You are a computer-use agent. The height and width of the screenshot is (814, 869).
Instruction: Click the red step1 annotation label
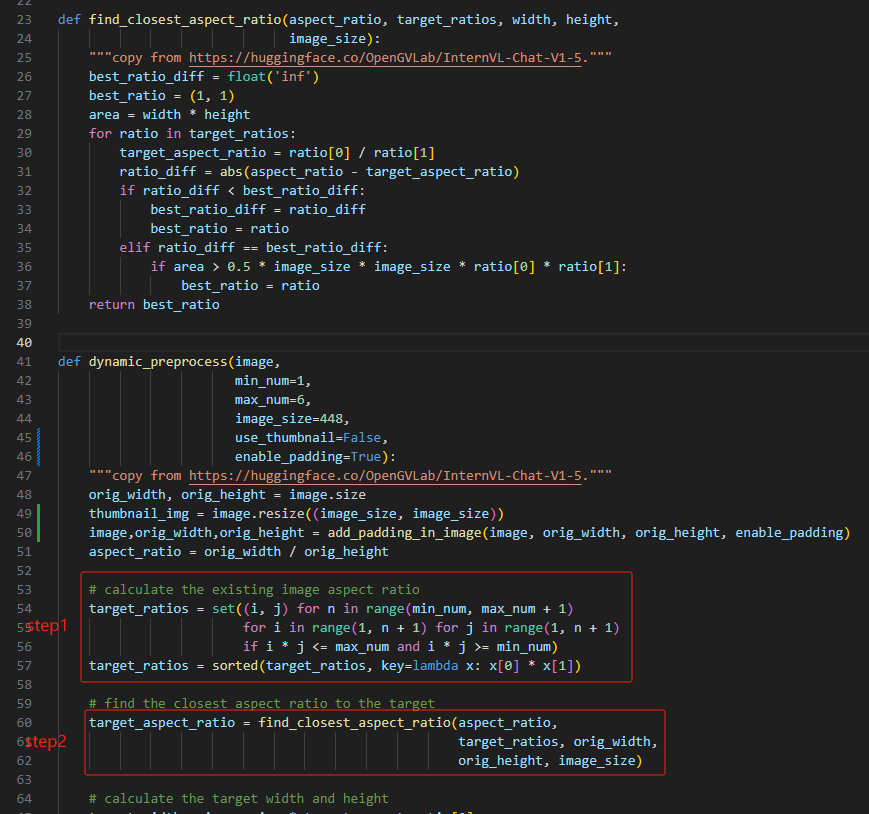[x=43, y=627]
